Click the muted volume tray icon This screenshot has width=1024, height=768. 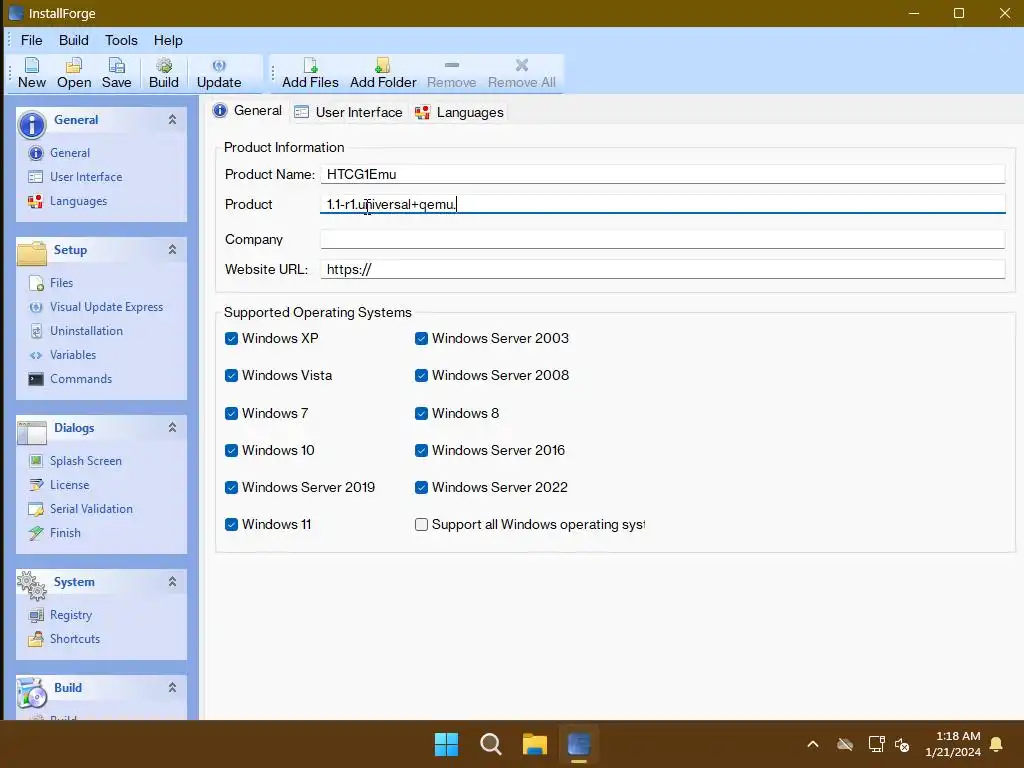click(x=903, y=744)
